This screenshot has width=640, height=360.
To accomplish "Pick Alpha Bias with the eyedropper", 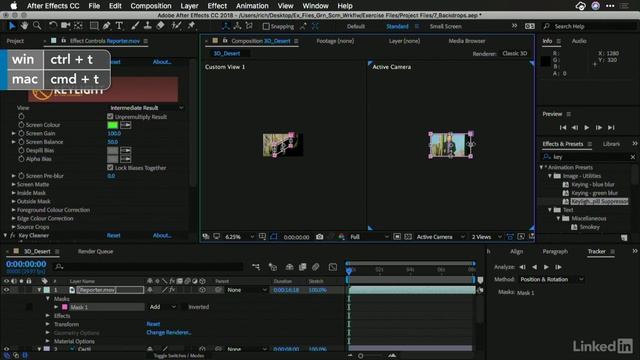I will [x=126, y=159].
